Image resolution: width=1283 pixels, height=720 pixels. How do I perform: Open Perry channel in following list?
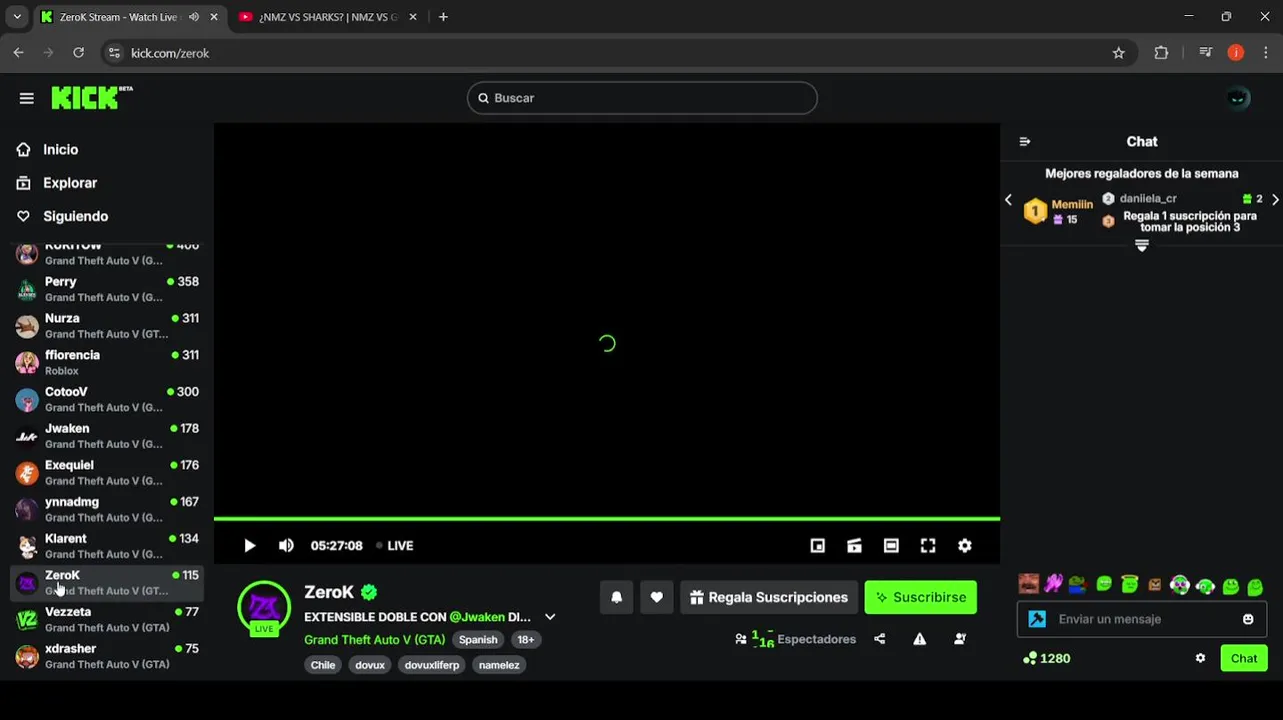(x=107, y=289)
